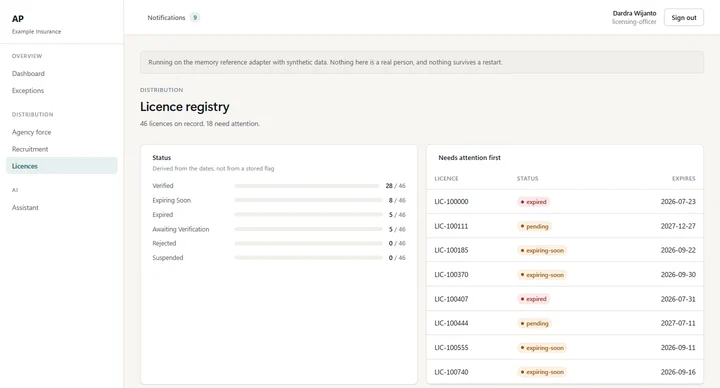720x388 pixels.
Task: Click expiry date 2026-07-31
Action: 678,299
